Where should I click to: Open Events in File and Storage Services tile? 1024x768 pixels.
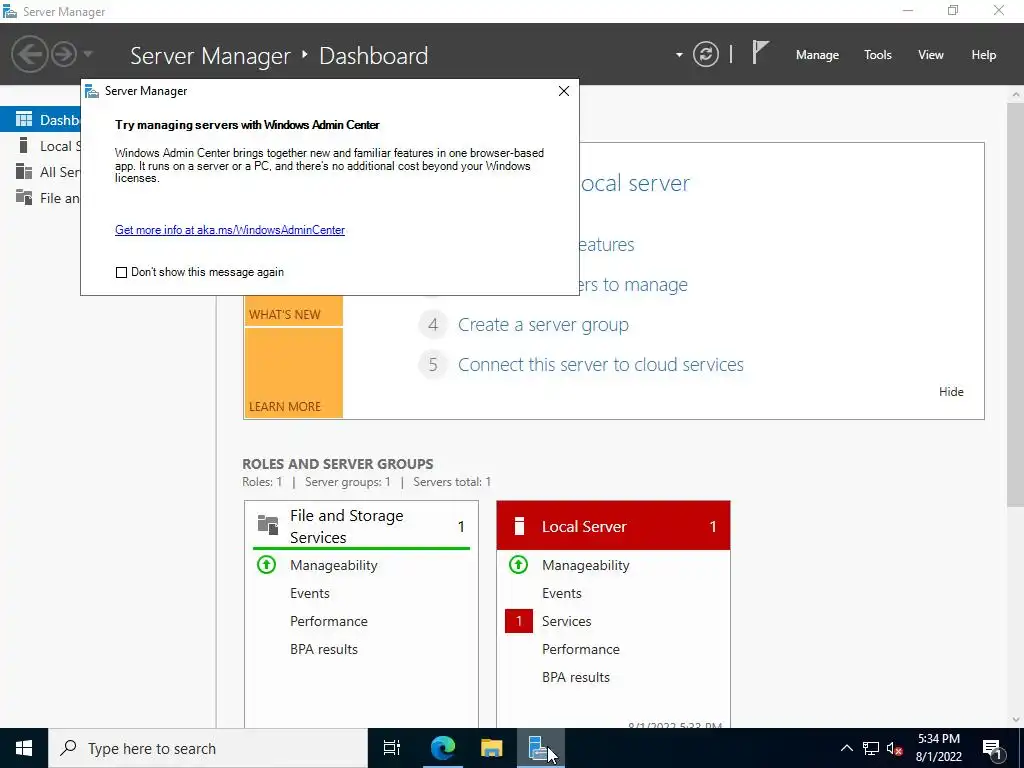(310, 593)
